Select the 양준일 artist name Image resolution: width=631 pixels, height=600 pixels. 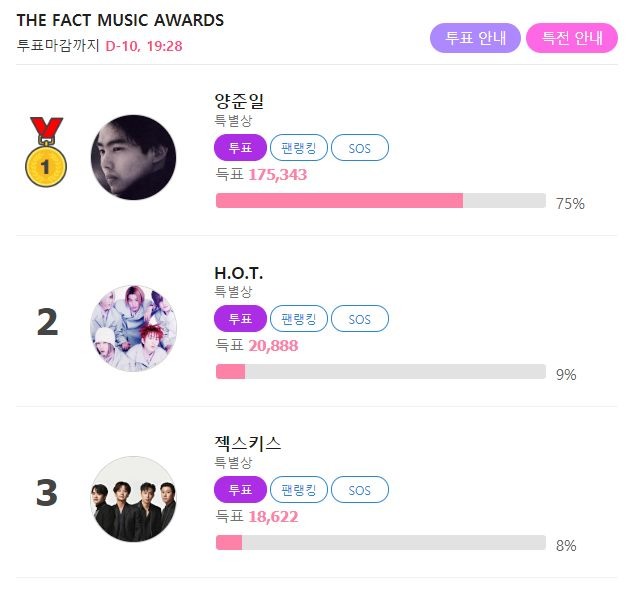tap(239, 101)
